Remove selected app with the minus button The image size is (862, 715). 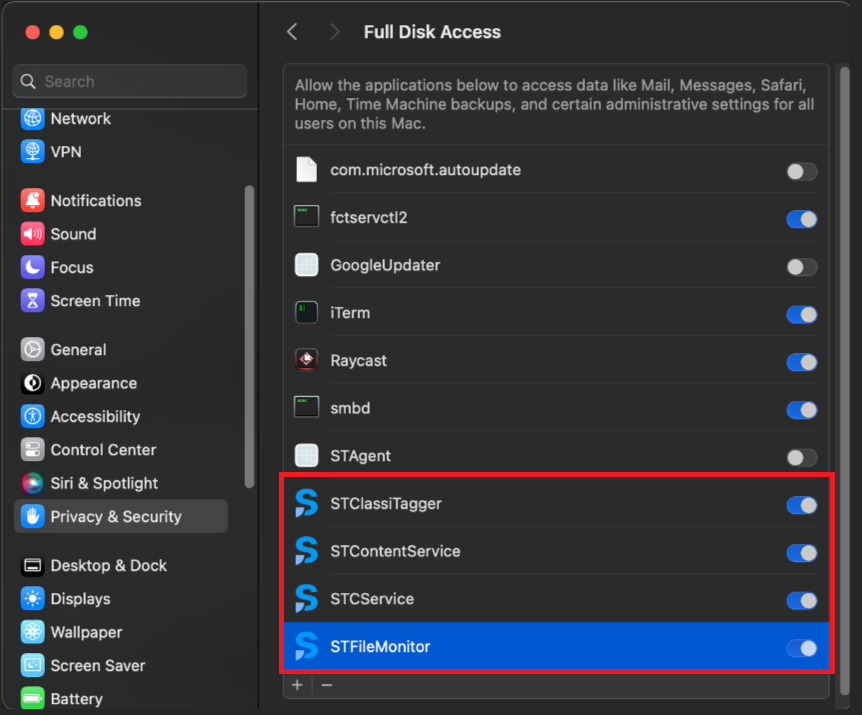coord(327,685)
